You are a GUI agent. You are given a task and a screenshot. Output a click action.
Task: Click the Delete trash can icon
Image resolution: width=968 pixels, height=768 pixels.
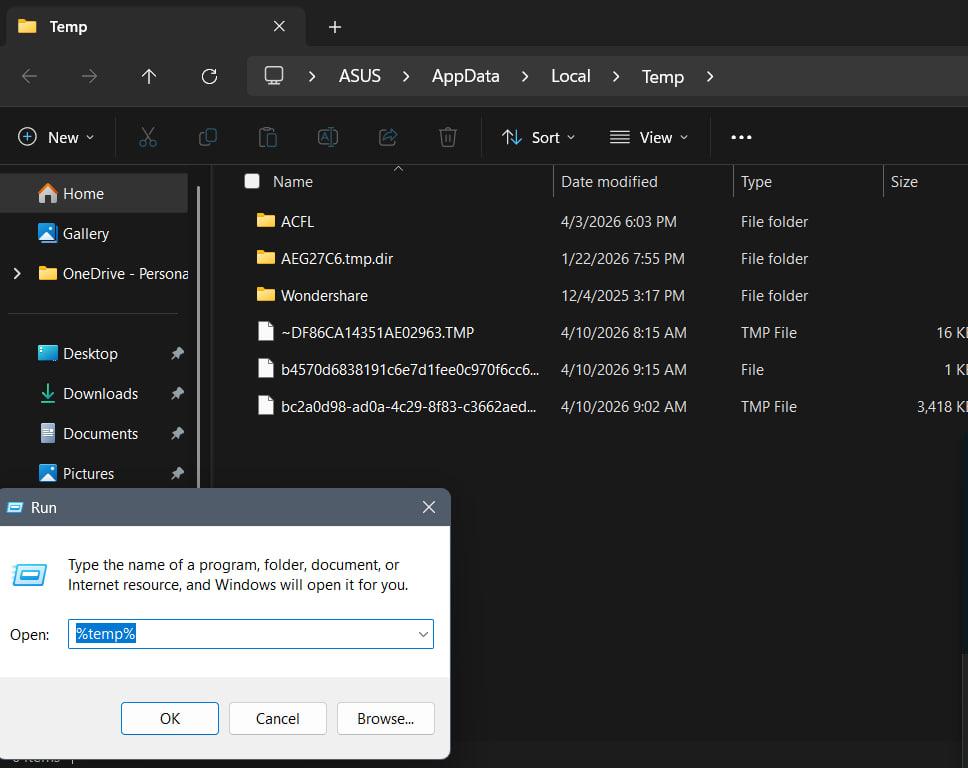[x=448, y=137]
